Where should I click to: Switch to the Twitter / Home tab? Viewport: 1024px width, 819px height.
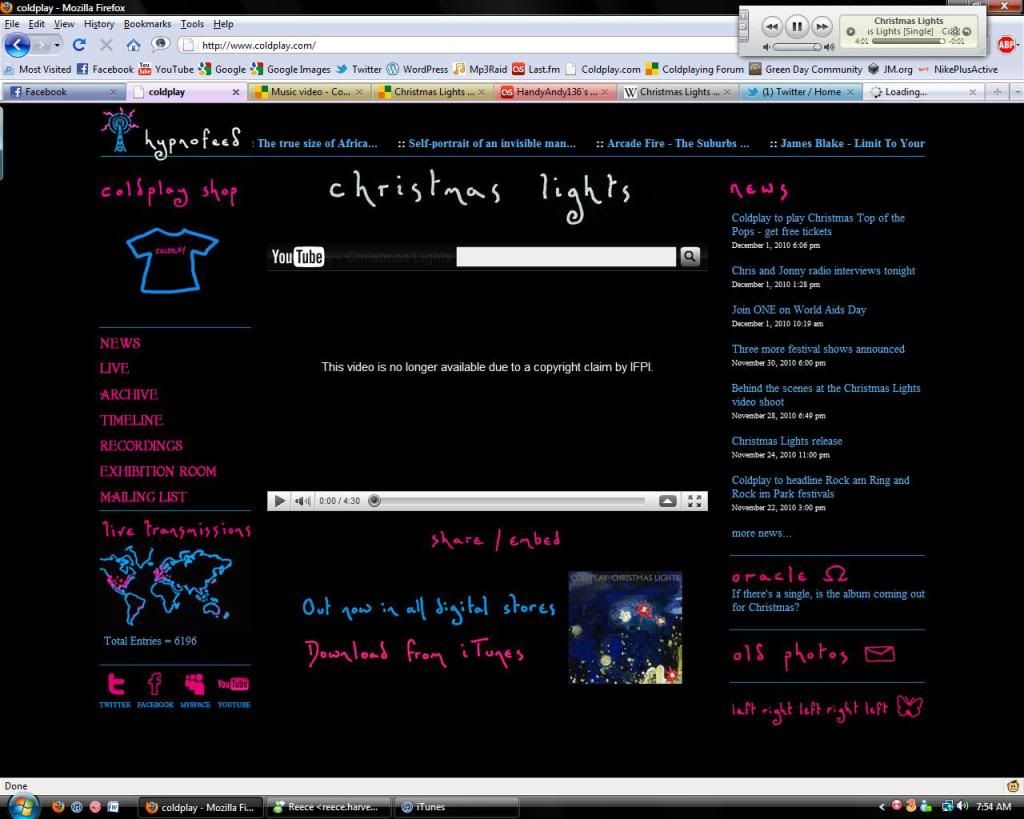pos(801,92)
